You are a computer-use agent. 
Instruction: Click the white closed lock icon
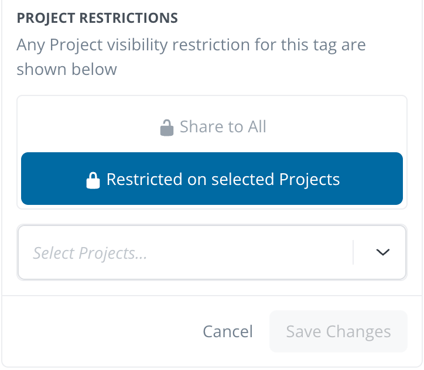coord(93,180)
